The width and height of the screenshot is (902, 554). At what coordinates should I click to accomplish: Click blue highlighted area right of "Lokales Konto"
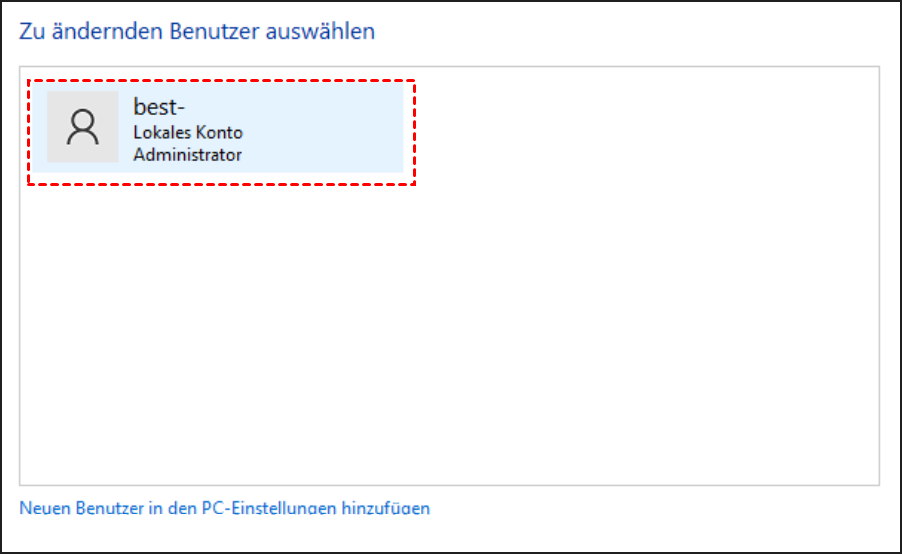pyautogui.click(x=320, y=132)
